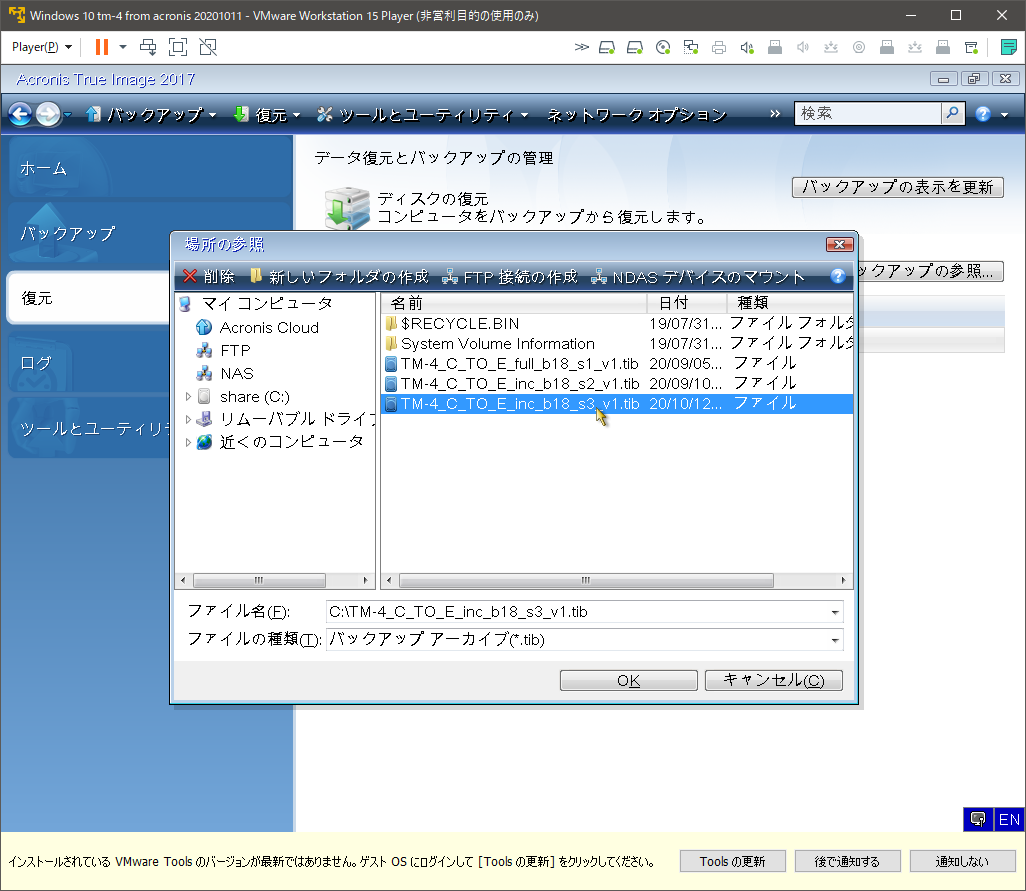This screenshot has height=891, width=1026.
Task: Open the Player(P) menu
Action: [x=42, y=47]
